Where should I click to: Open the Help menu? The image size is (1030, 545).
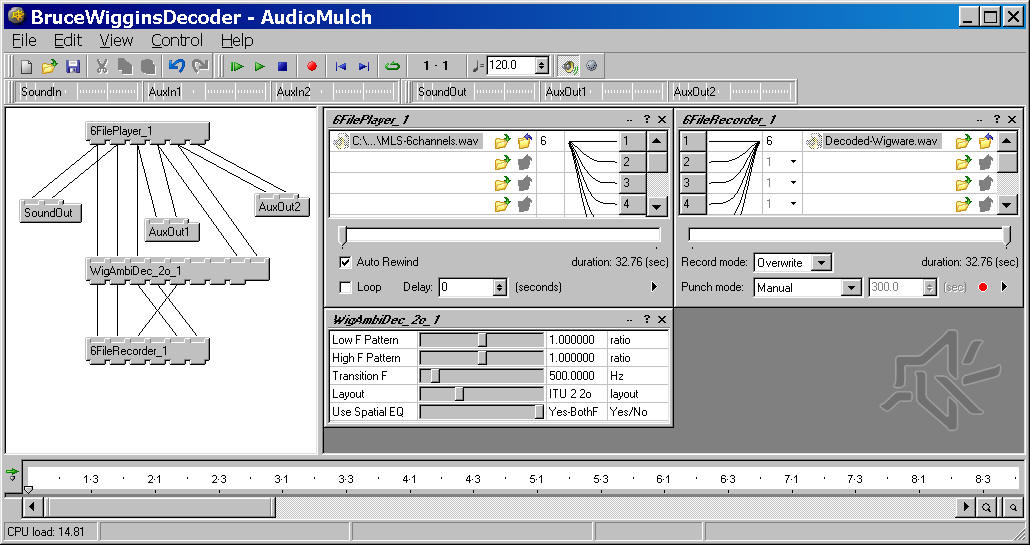[x=237, y=41]
